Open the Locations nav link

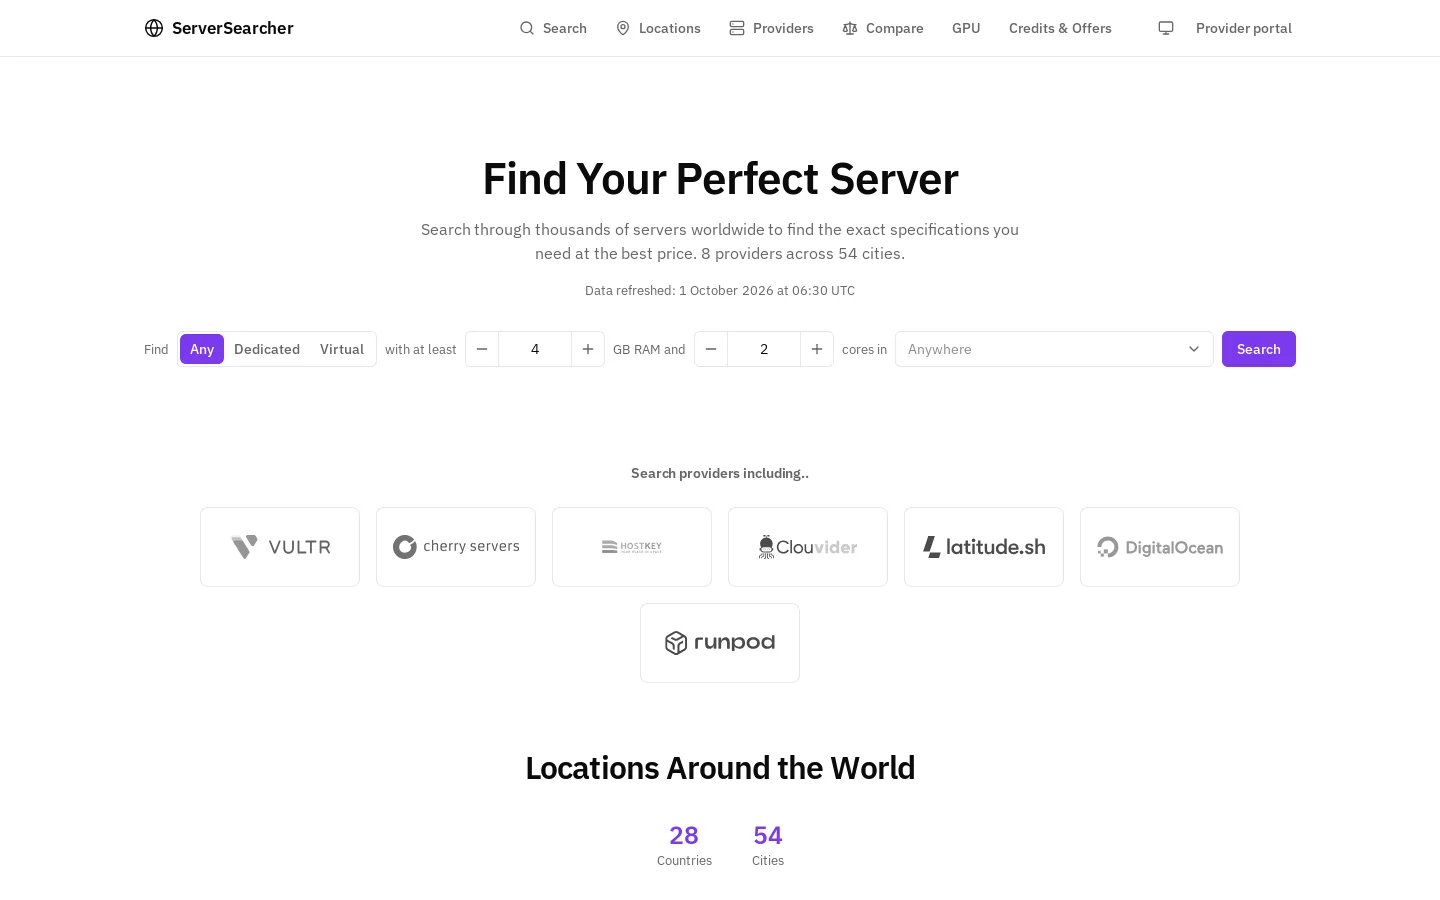coord(658,28)
